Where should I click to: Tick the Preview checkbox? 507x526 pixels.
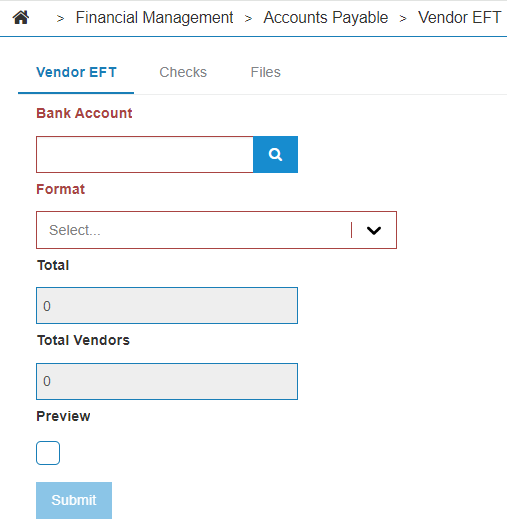[x=48, y=453]
